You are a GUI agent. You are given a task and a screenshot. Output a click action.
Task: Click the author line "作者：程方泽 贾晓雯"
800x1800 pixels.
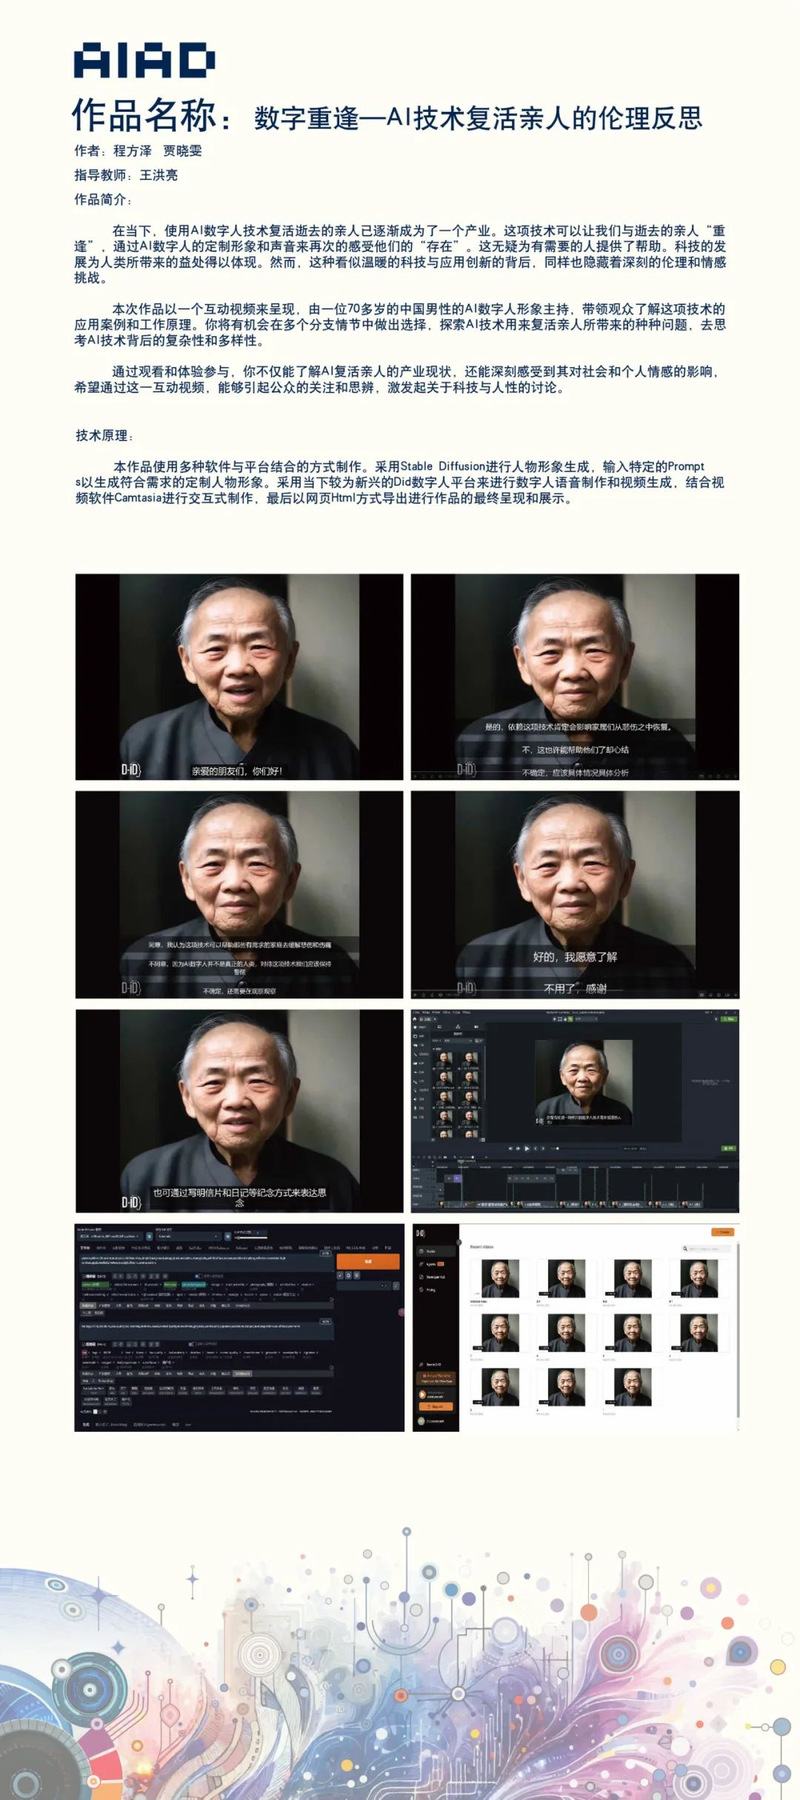(138, 151)
